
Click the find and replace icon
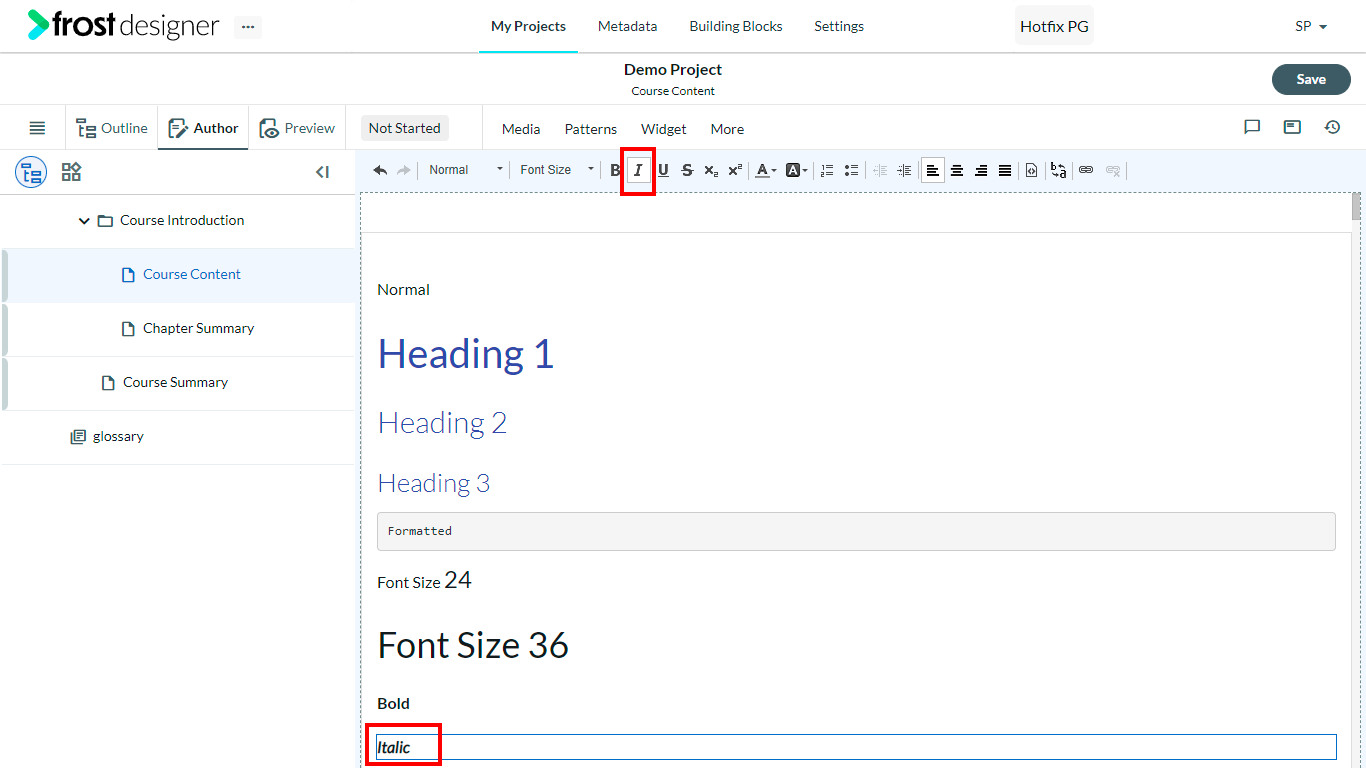click(x=1058, y=170)
